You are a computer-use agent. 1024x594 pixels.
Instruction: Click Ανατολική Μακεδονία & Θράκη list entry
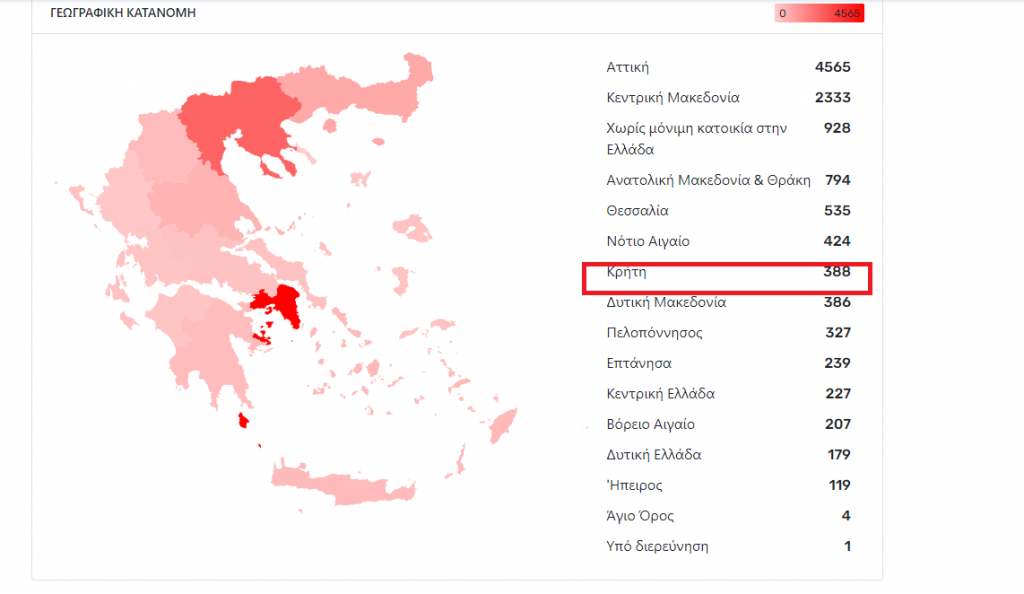pyautogui.click(x=708, y=181)
